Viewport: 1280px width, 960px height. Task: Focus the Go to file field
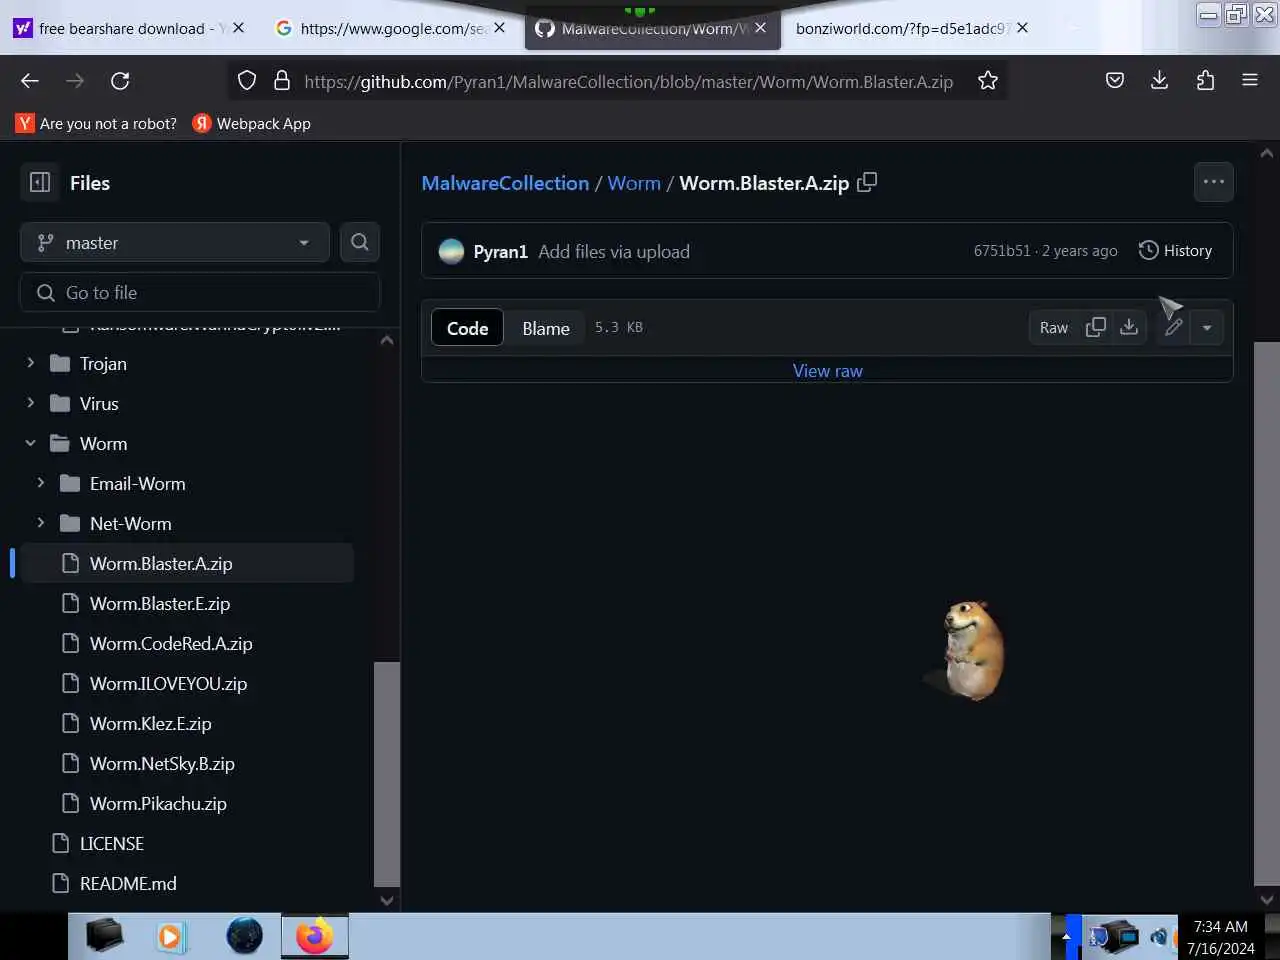click(x=200, y=292)
